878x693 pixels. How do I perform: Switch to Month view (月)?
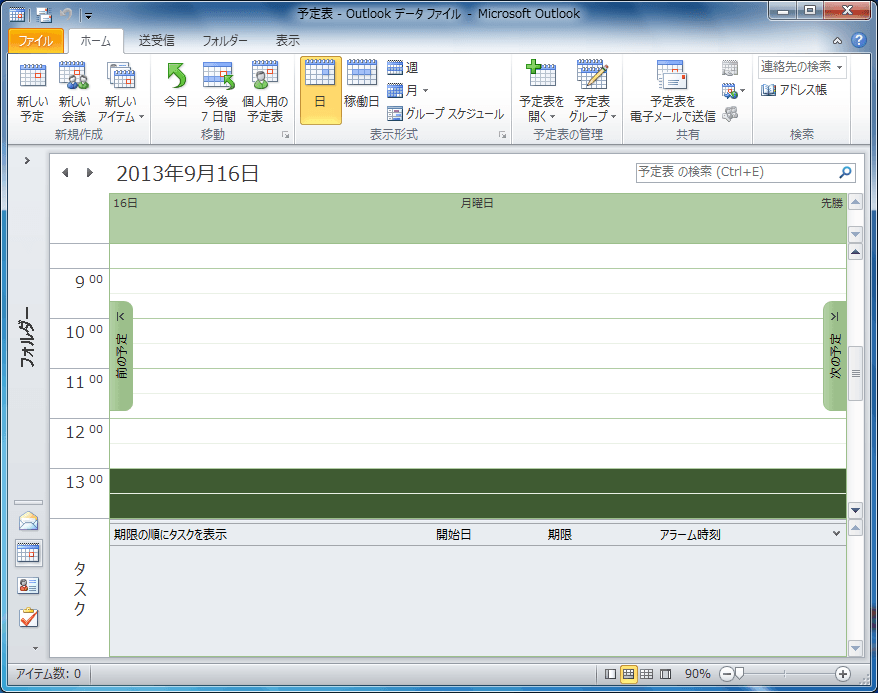(403, 90)
